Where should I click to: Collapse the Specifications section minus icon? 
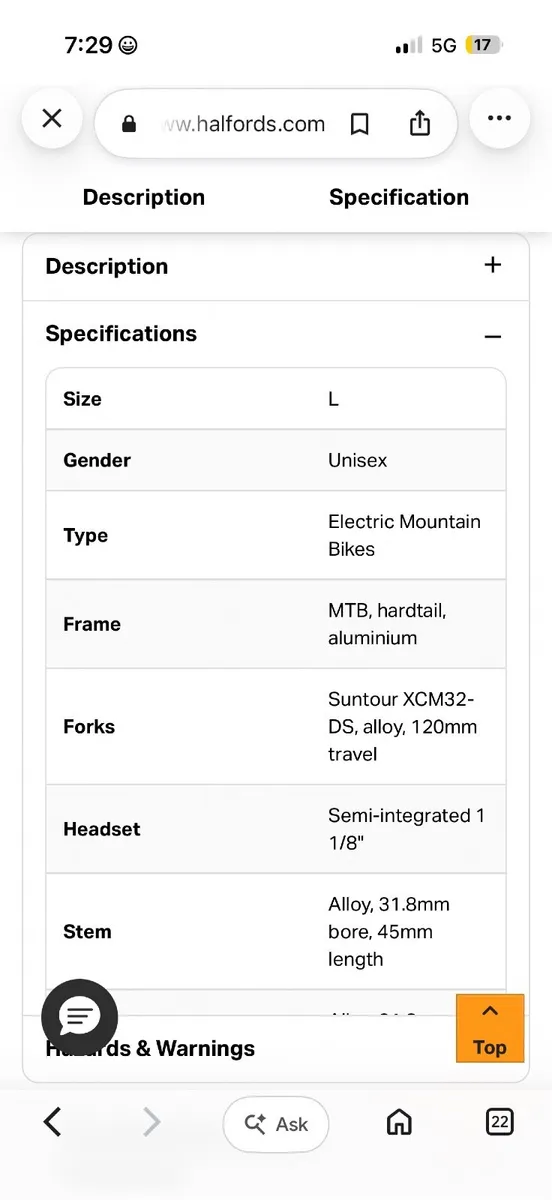492,336
